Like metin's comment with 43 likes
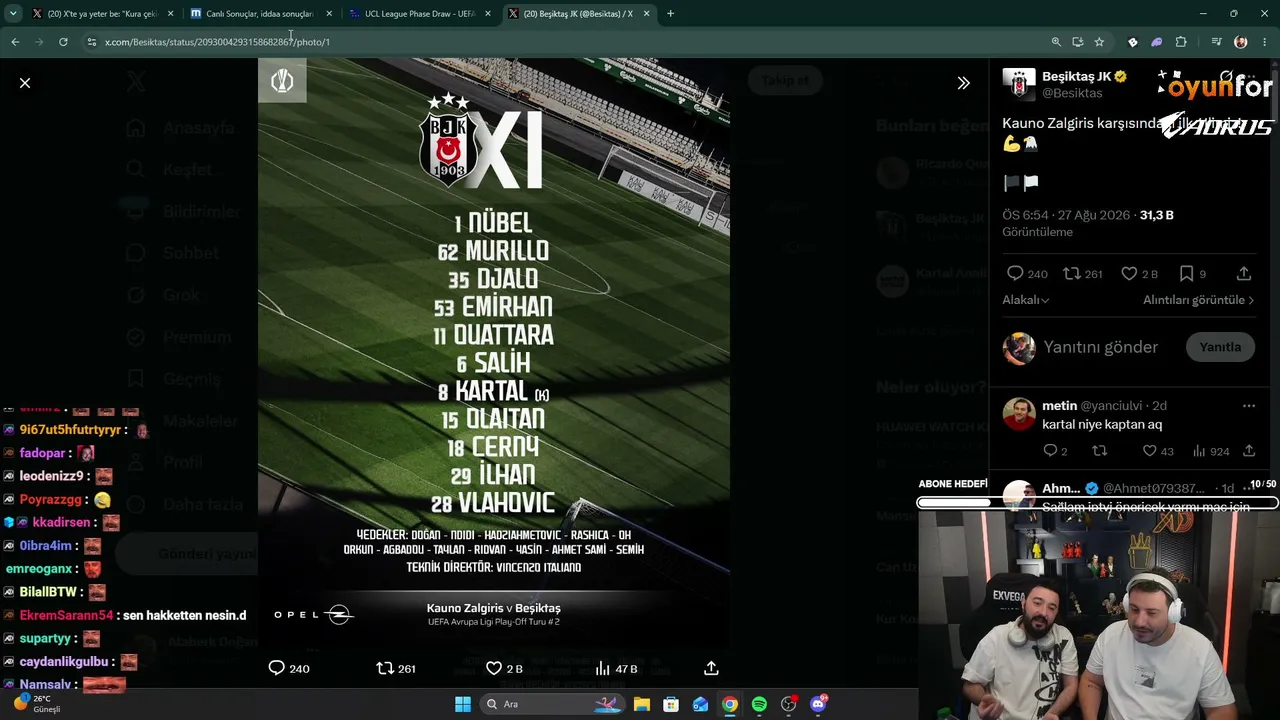This screenshot has width=1280, height=720. pos(1149,451)
